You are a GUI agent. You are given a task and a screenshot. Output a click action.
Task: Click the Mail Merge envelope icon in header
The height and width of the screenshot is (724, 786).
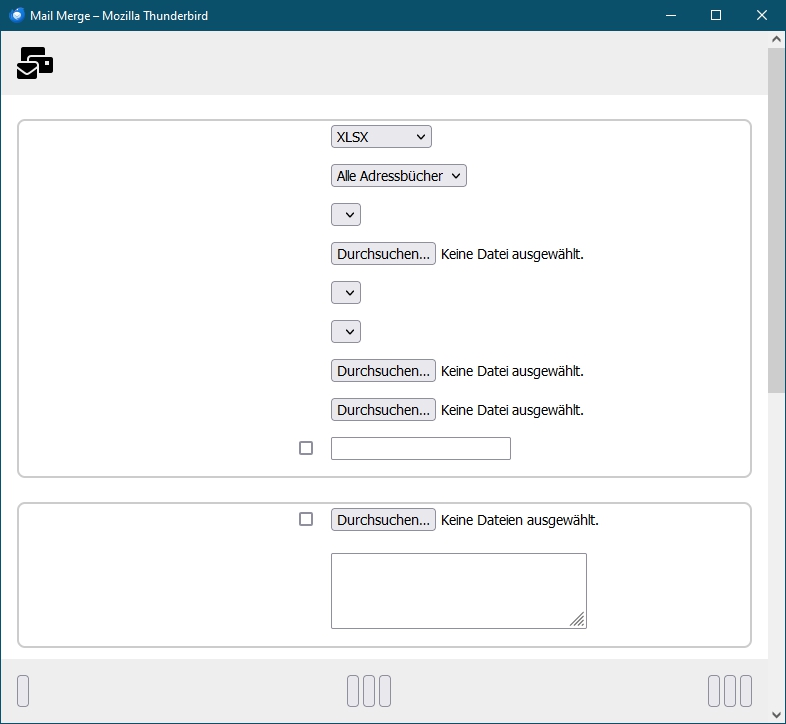click(35, 63)
